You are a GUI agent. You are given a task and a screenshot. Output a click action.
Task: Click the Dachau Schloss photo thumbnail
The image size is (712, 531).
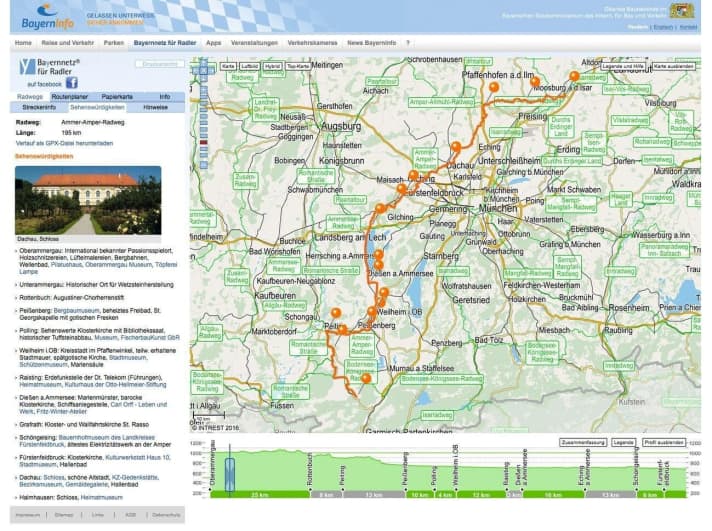[x=87, y=200]
